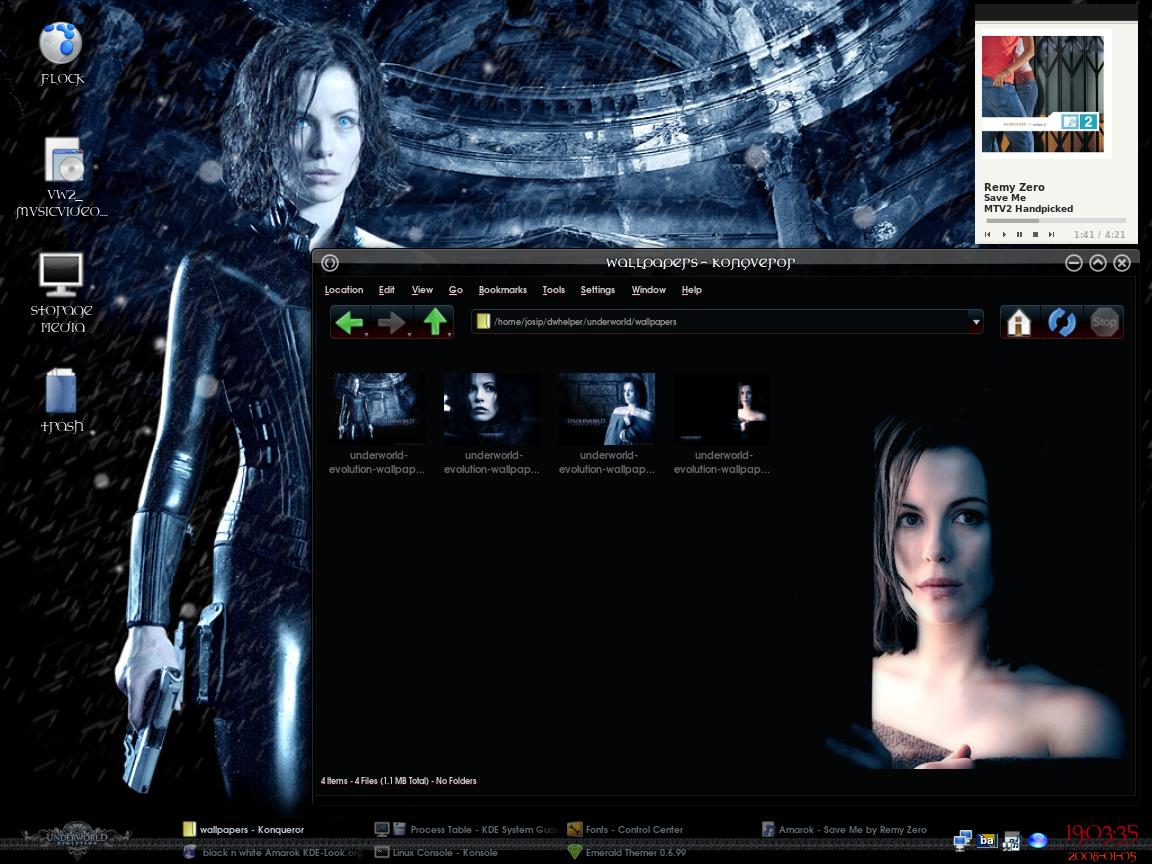
Task: Skip to next track in Amarok widget
Action: (x=1051, y=234)
